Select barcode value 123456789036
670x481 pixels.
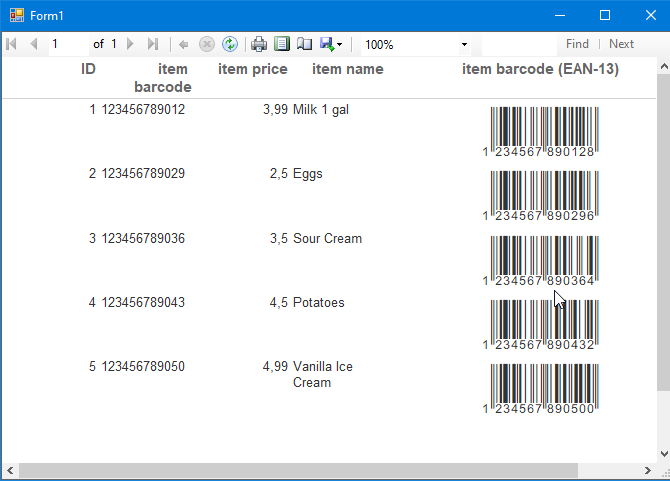pyautogui.click(x=143, y=238)
